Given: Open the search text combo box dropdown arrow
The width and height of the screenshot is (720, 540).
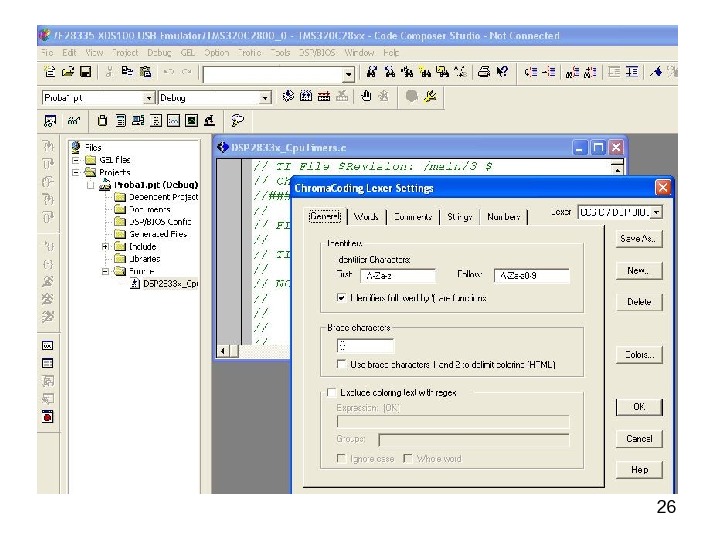Looking at the screenshot, I should [349, 74].
